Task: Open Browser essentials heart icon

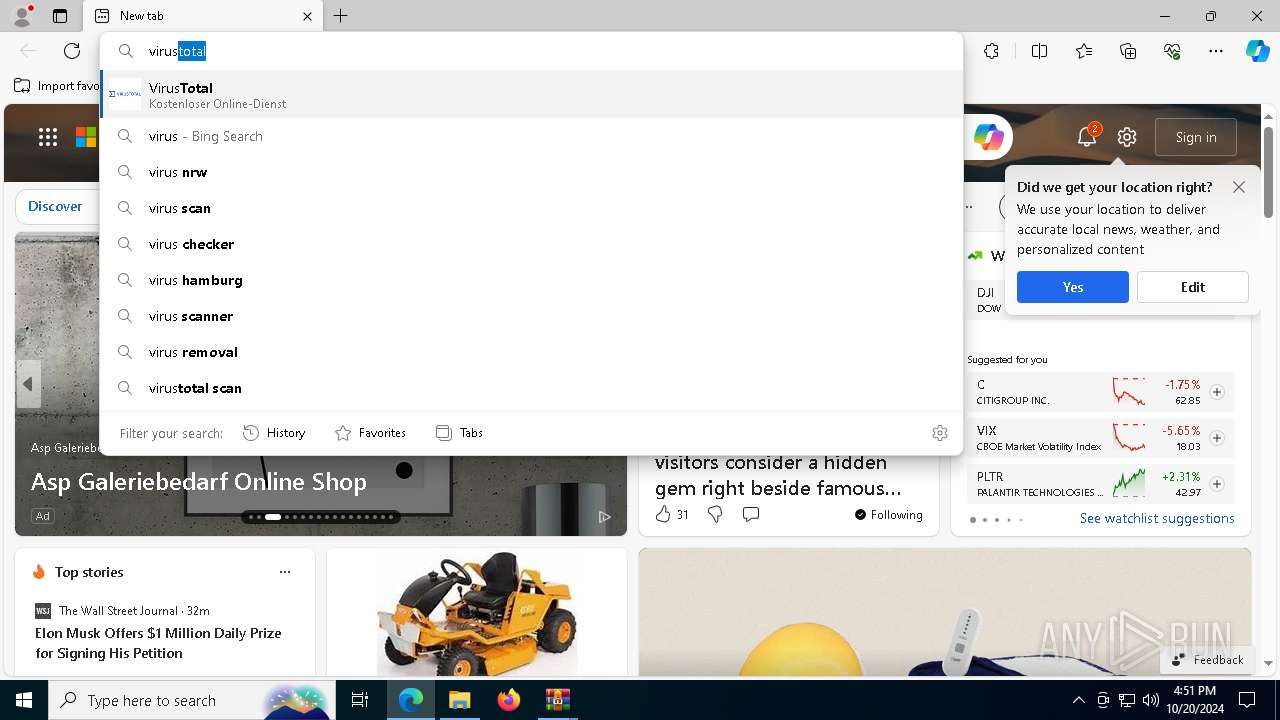Action: (x=1172, y=51)
